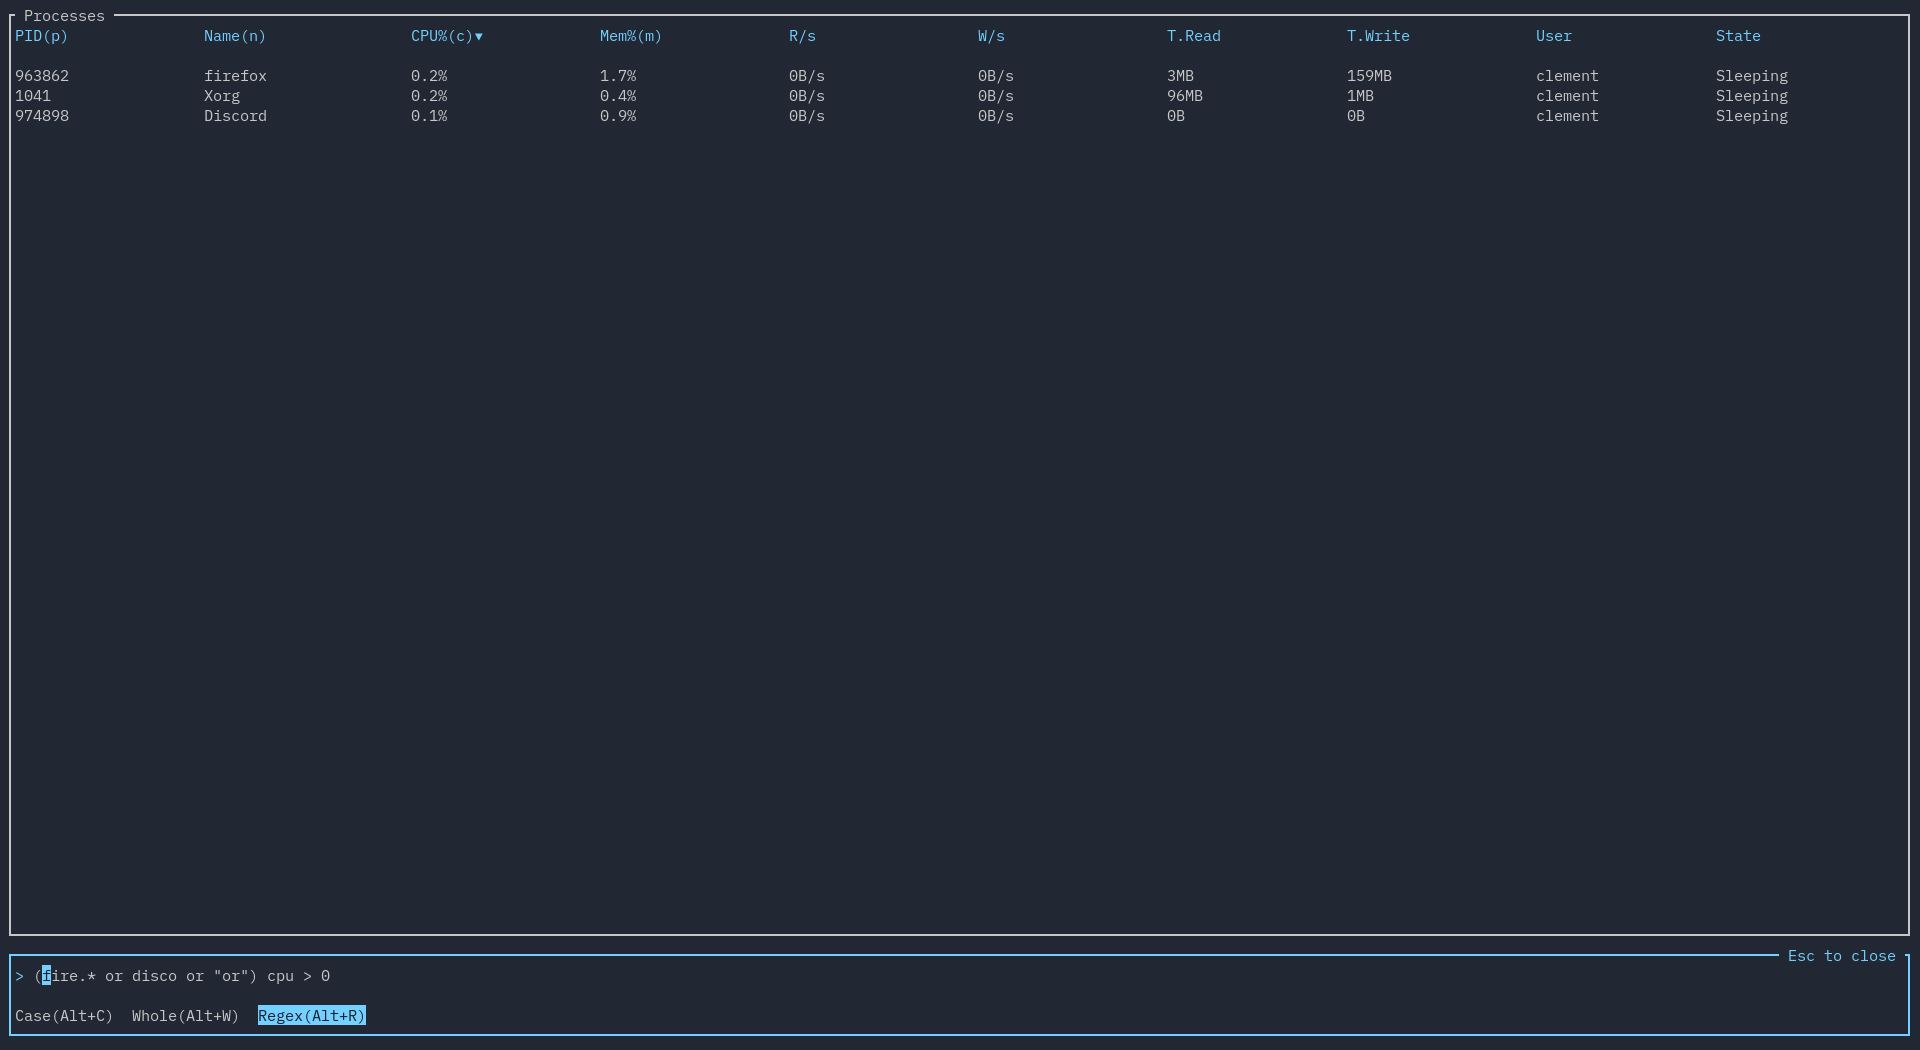Sort processes by T.Write

1377,36
